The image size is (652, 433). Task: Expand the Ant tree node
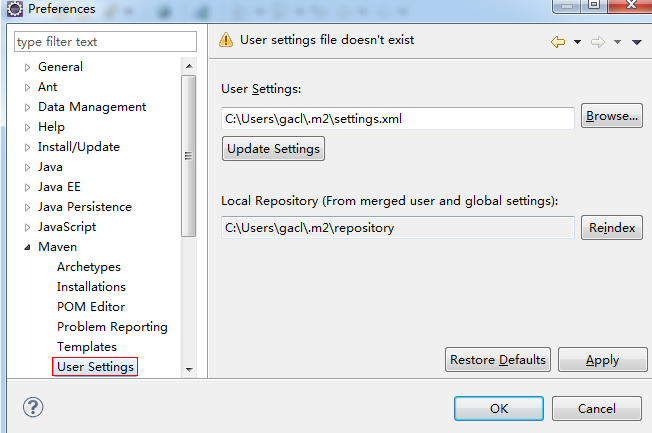[x=27, y=87]
